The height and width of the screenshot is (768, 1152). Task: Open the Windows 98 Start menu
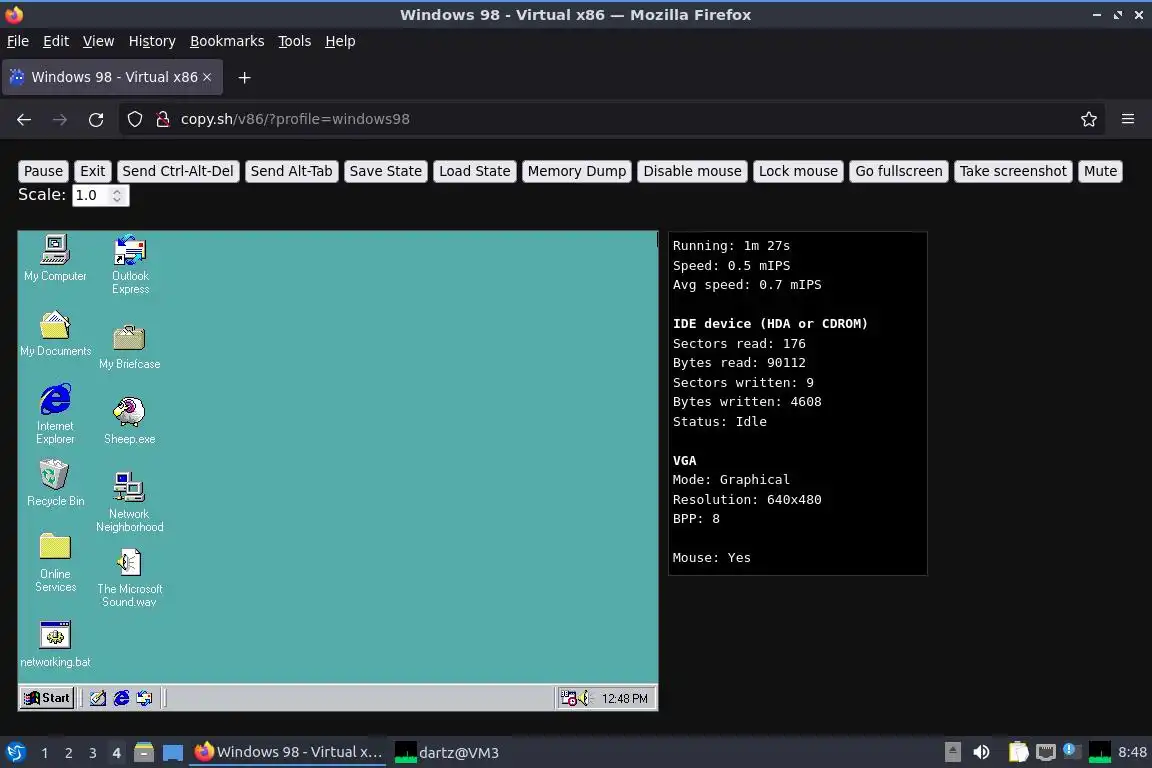[x=47, y=698]
